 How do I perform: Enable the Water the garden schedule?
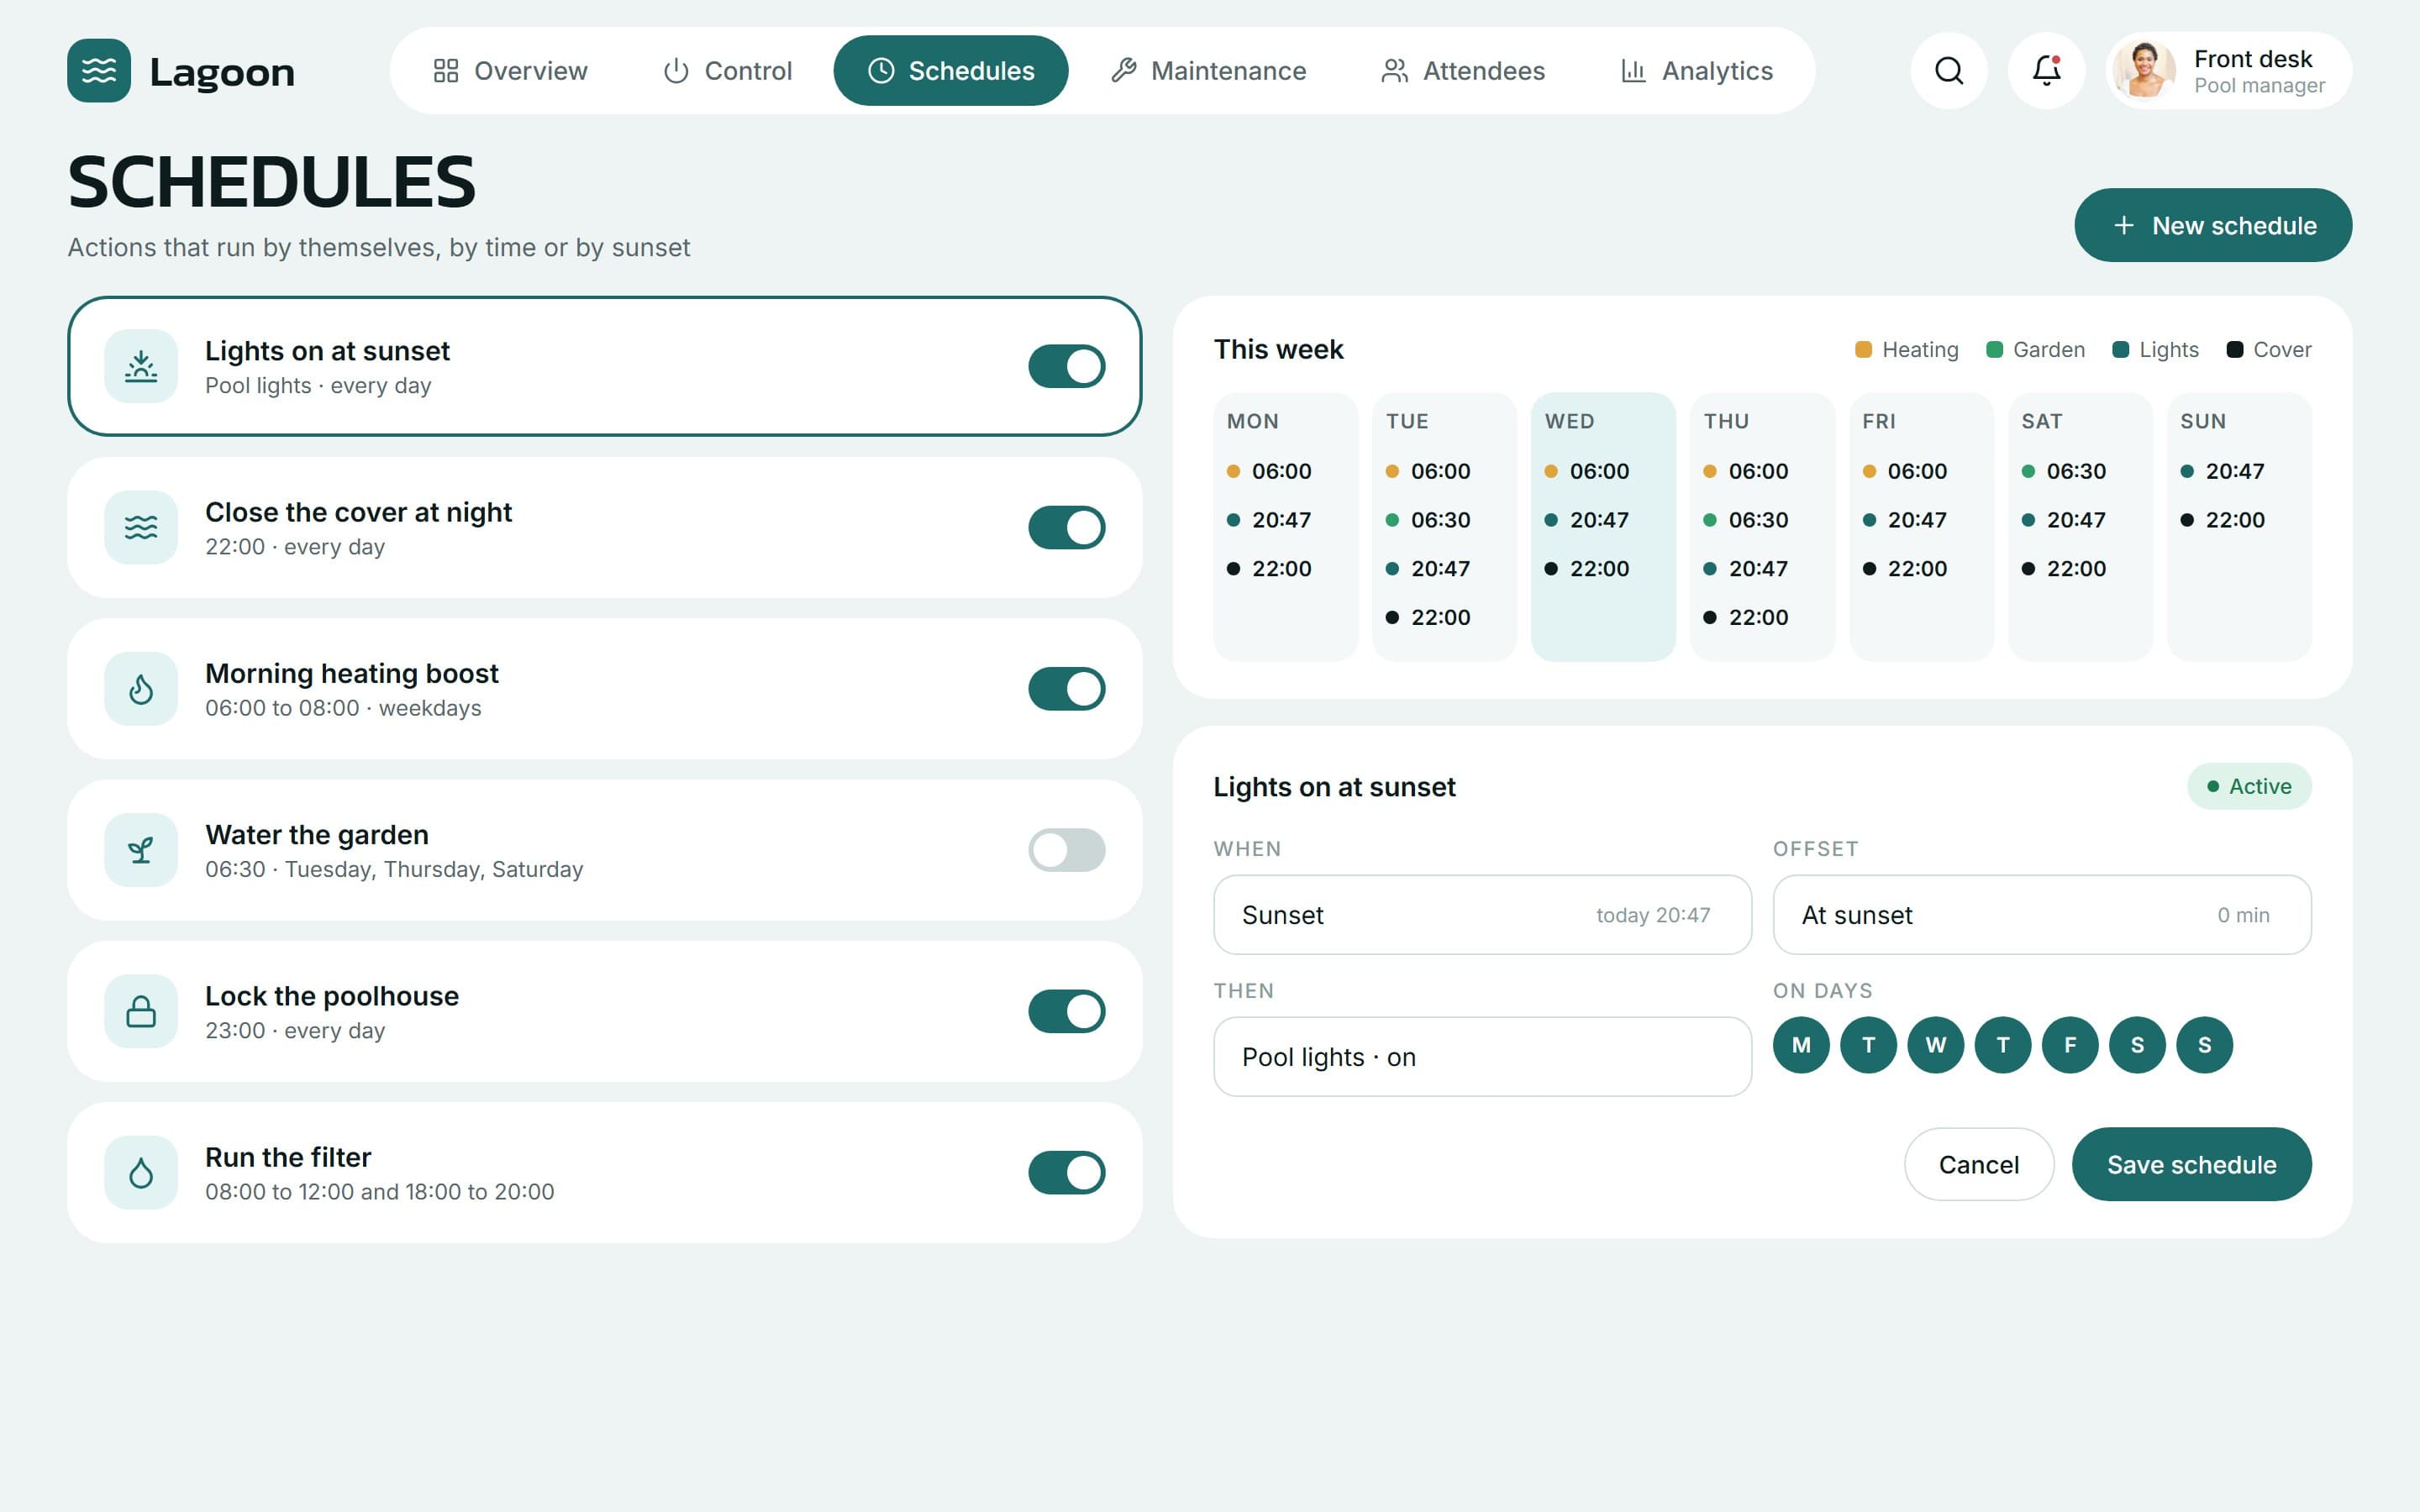(x=1066, y=850)
